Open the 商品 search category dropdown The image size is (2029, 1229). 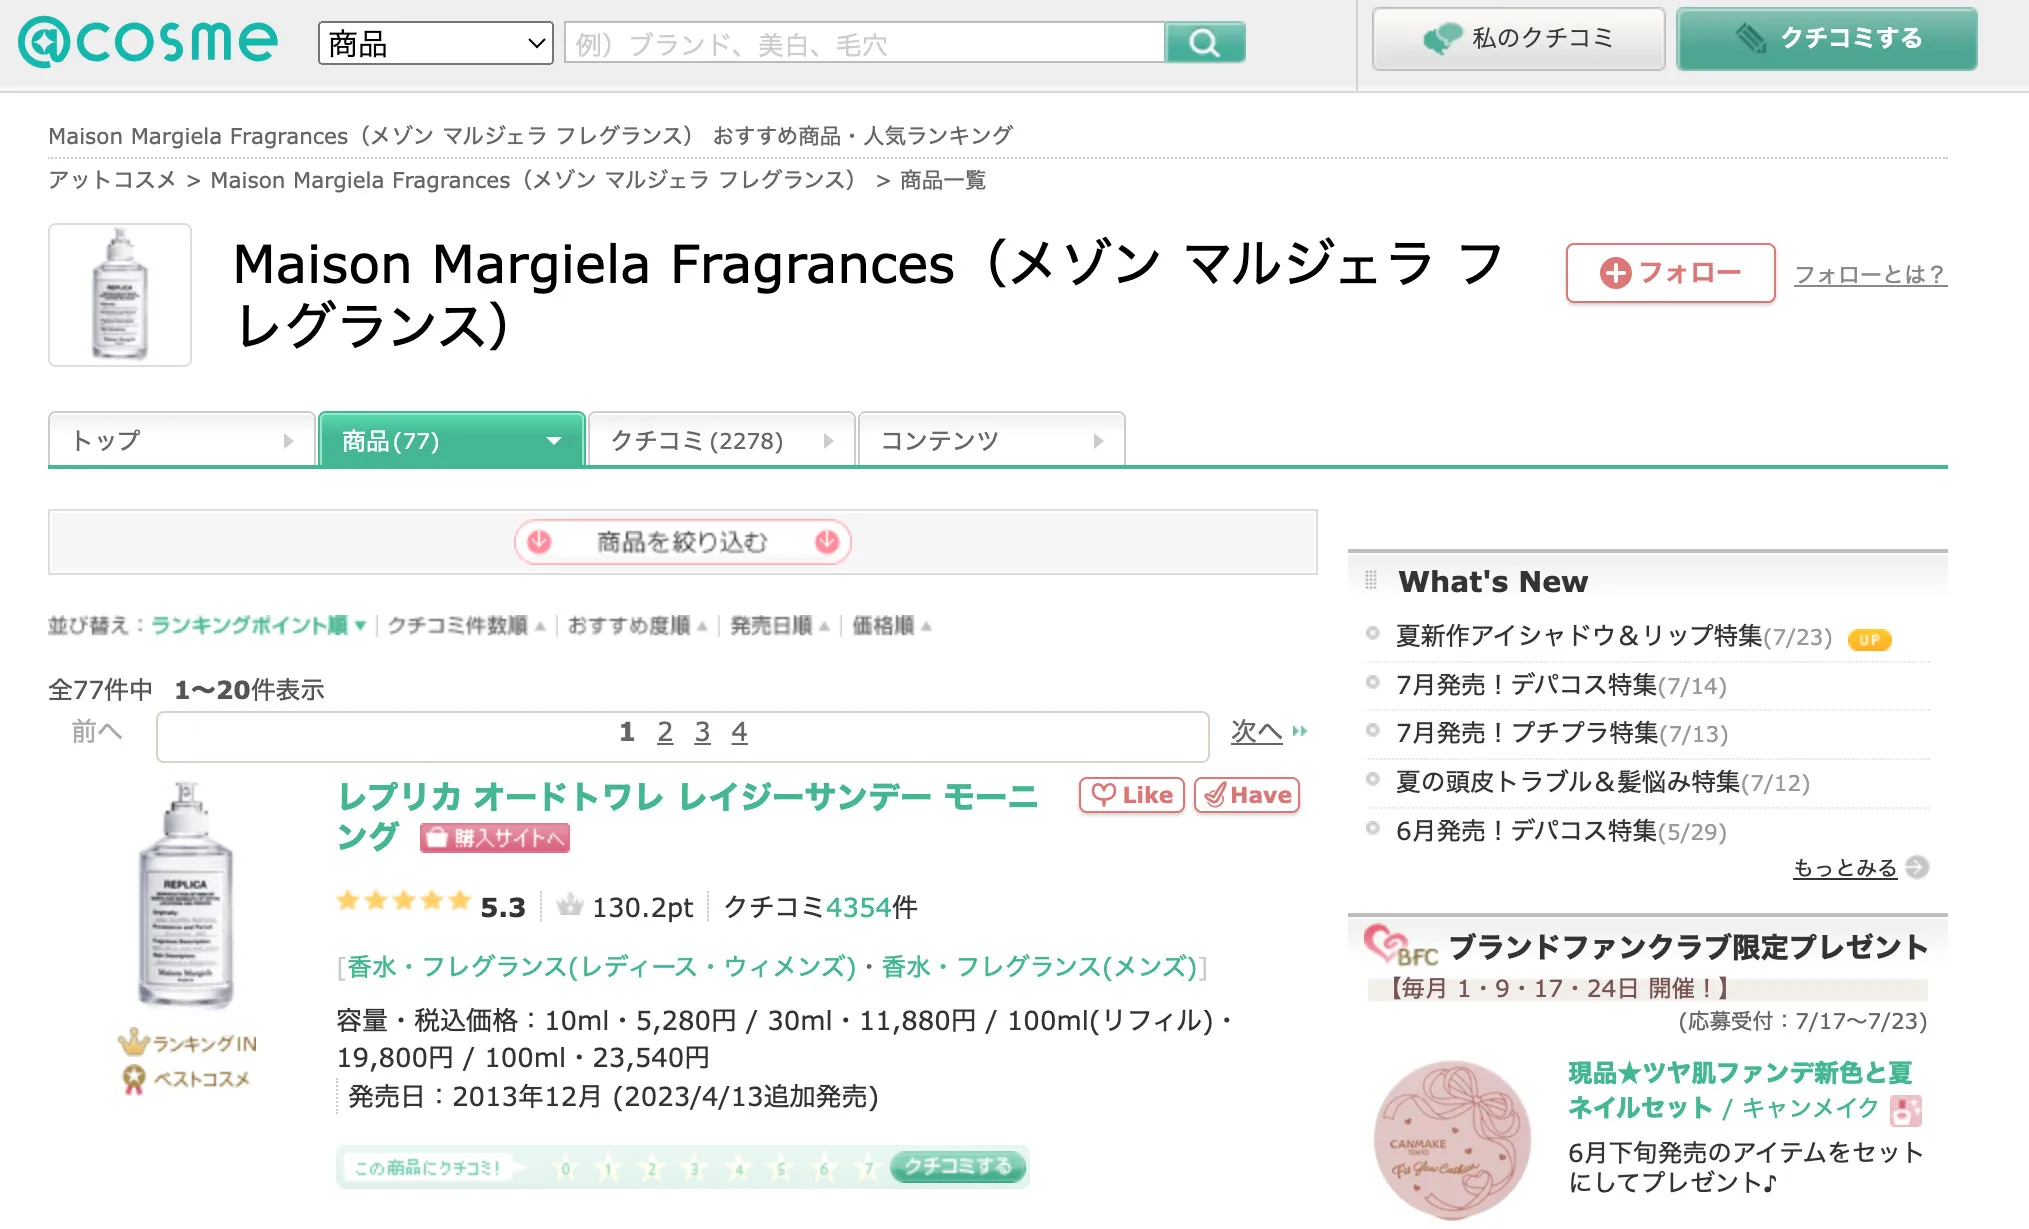(435, 43)
